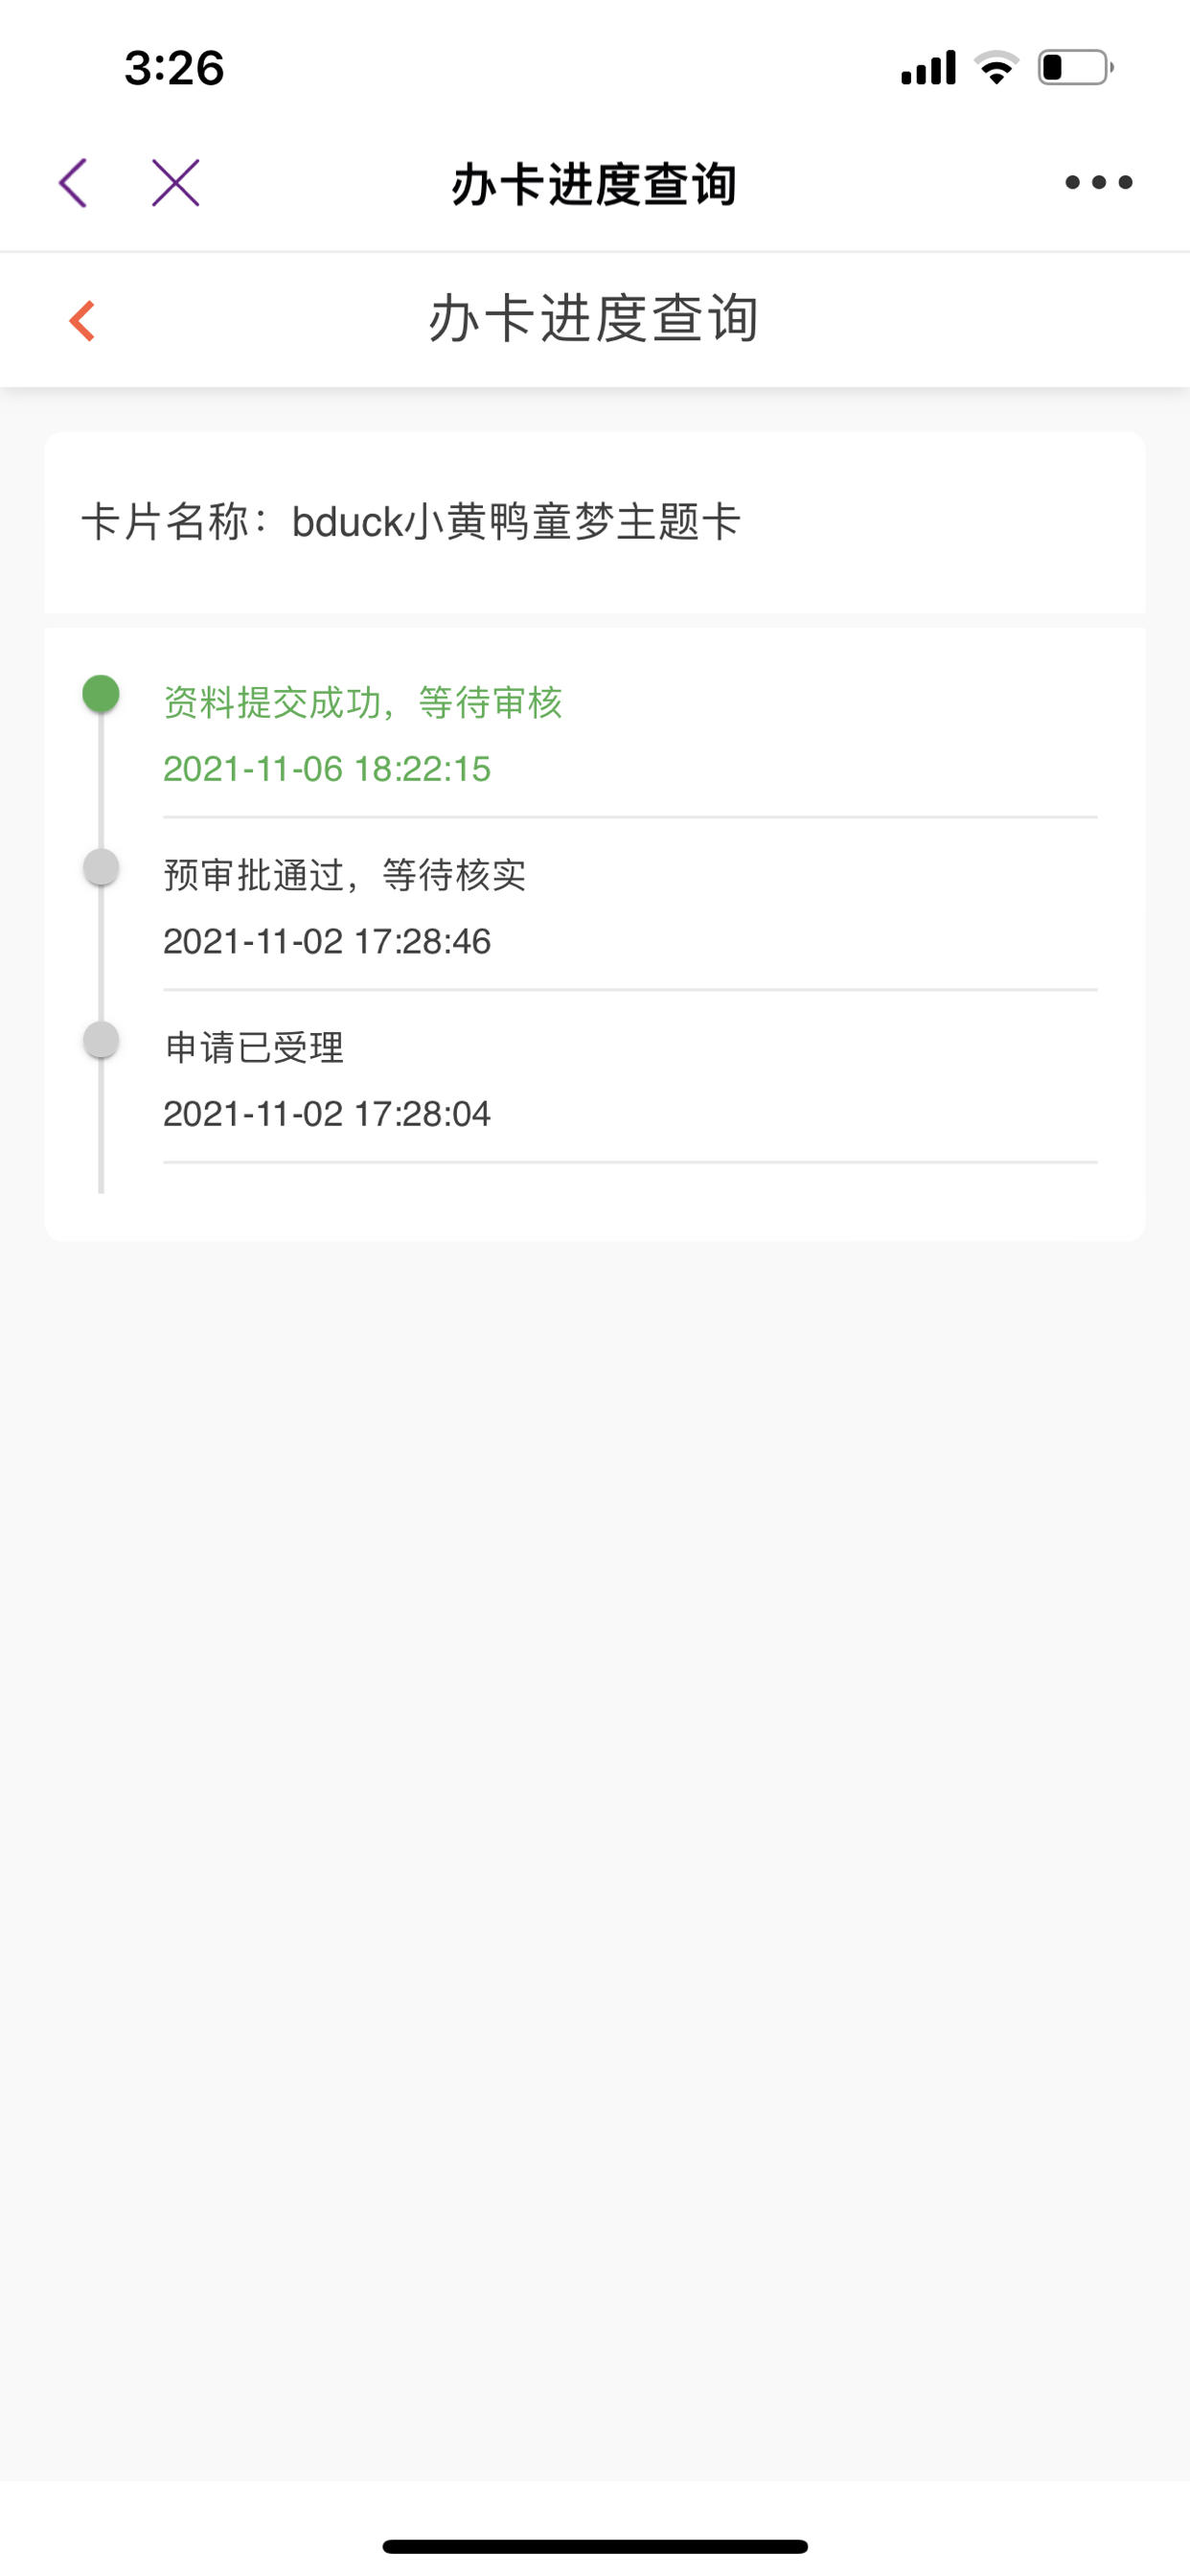Tap timestamp 2021-11-02 17:28:04

click(327, 1113)
